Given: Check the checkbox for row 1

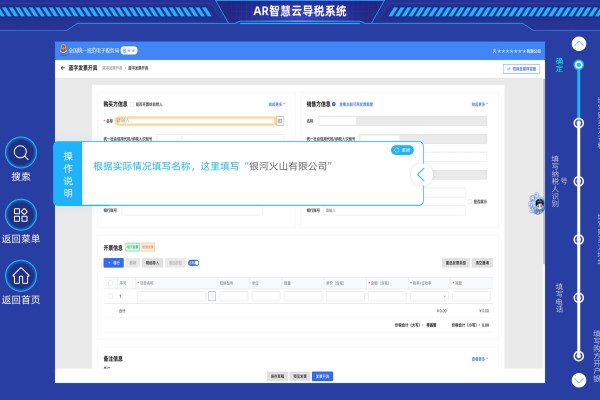Looking at the screenshot, I should 110,296.
